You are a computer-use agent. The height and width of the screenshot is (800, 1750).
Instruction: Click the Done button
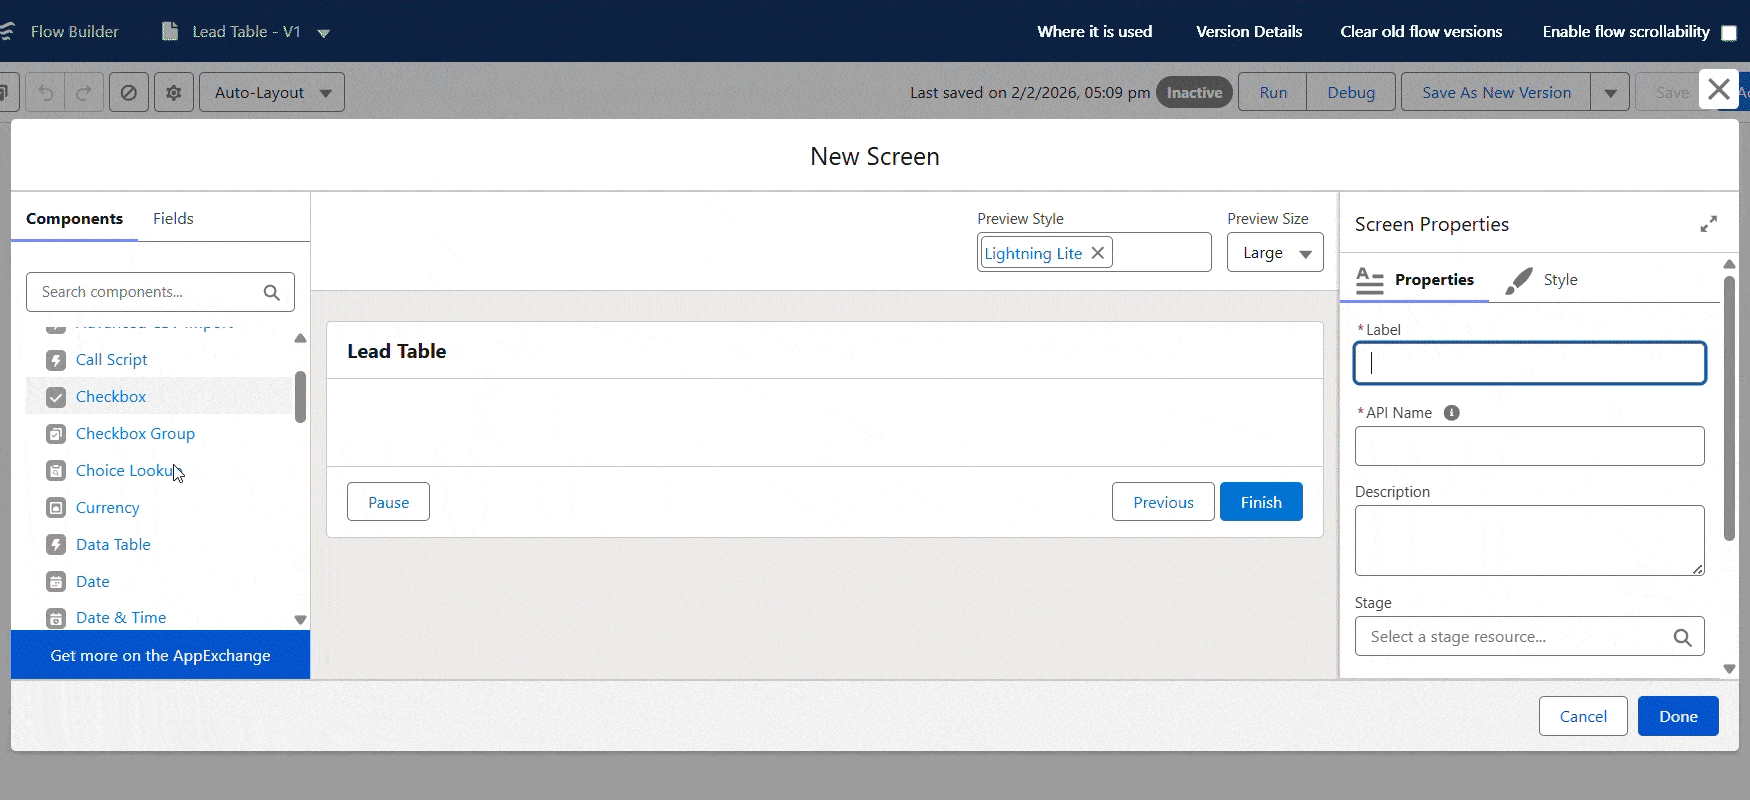1677,716
